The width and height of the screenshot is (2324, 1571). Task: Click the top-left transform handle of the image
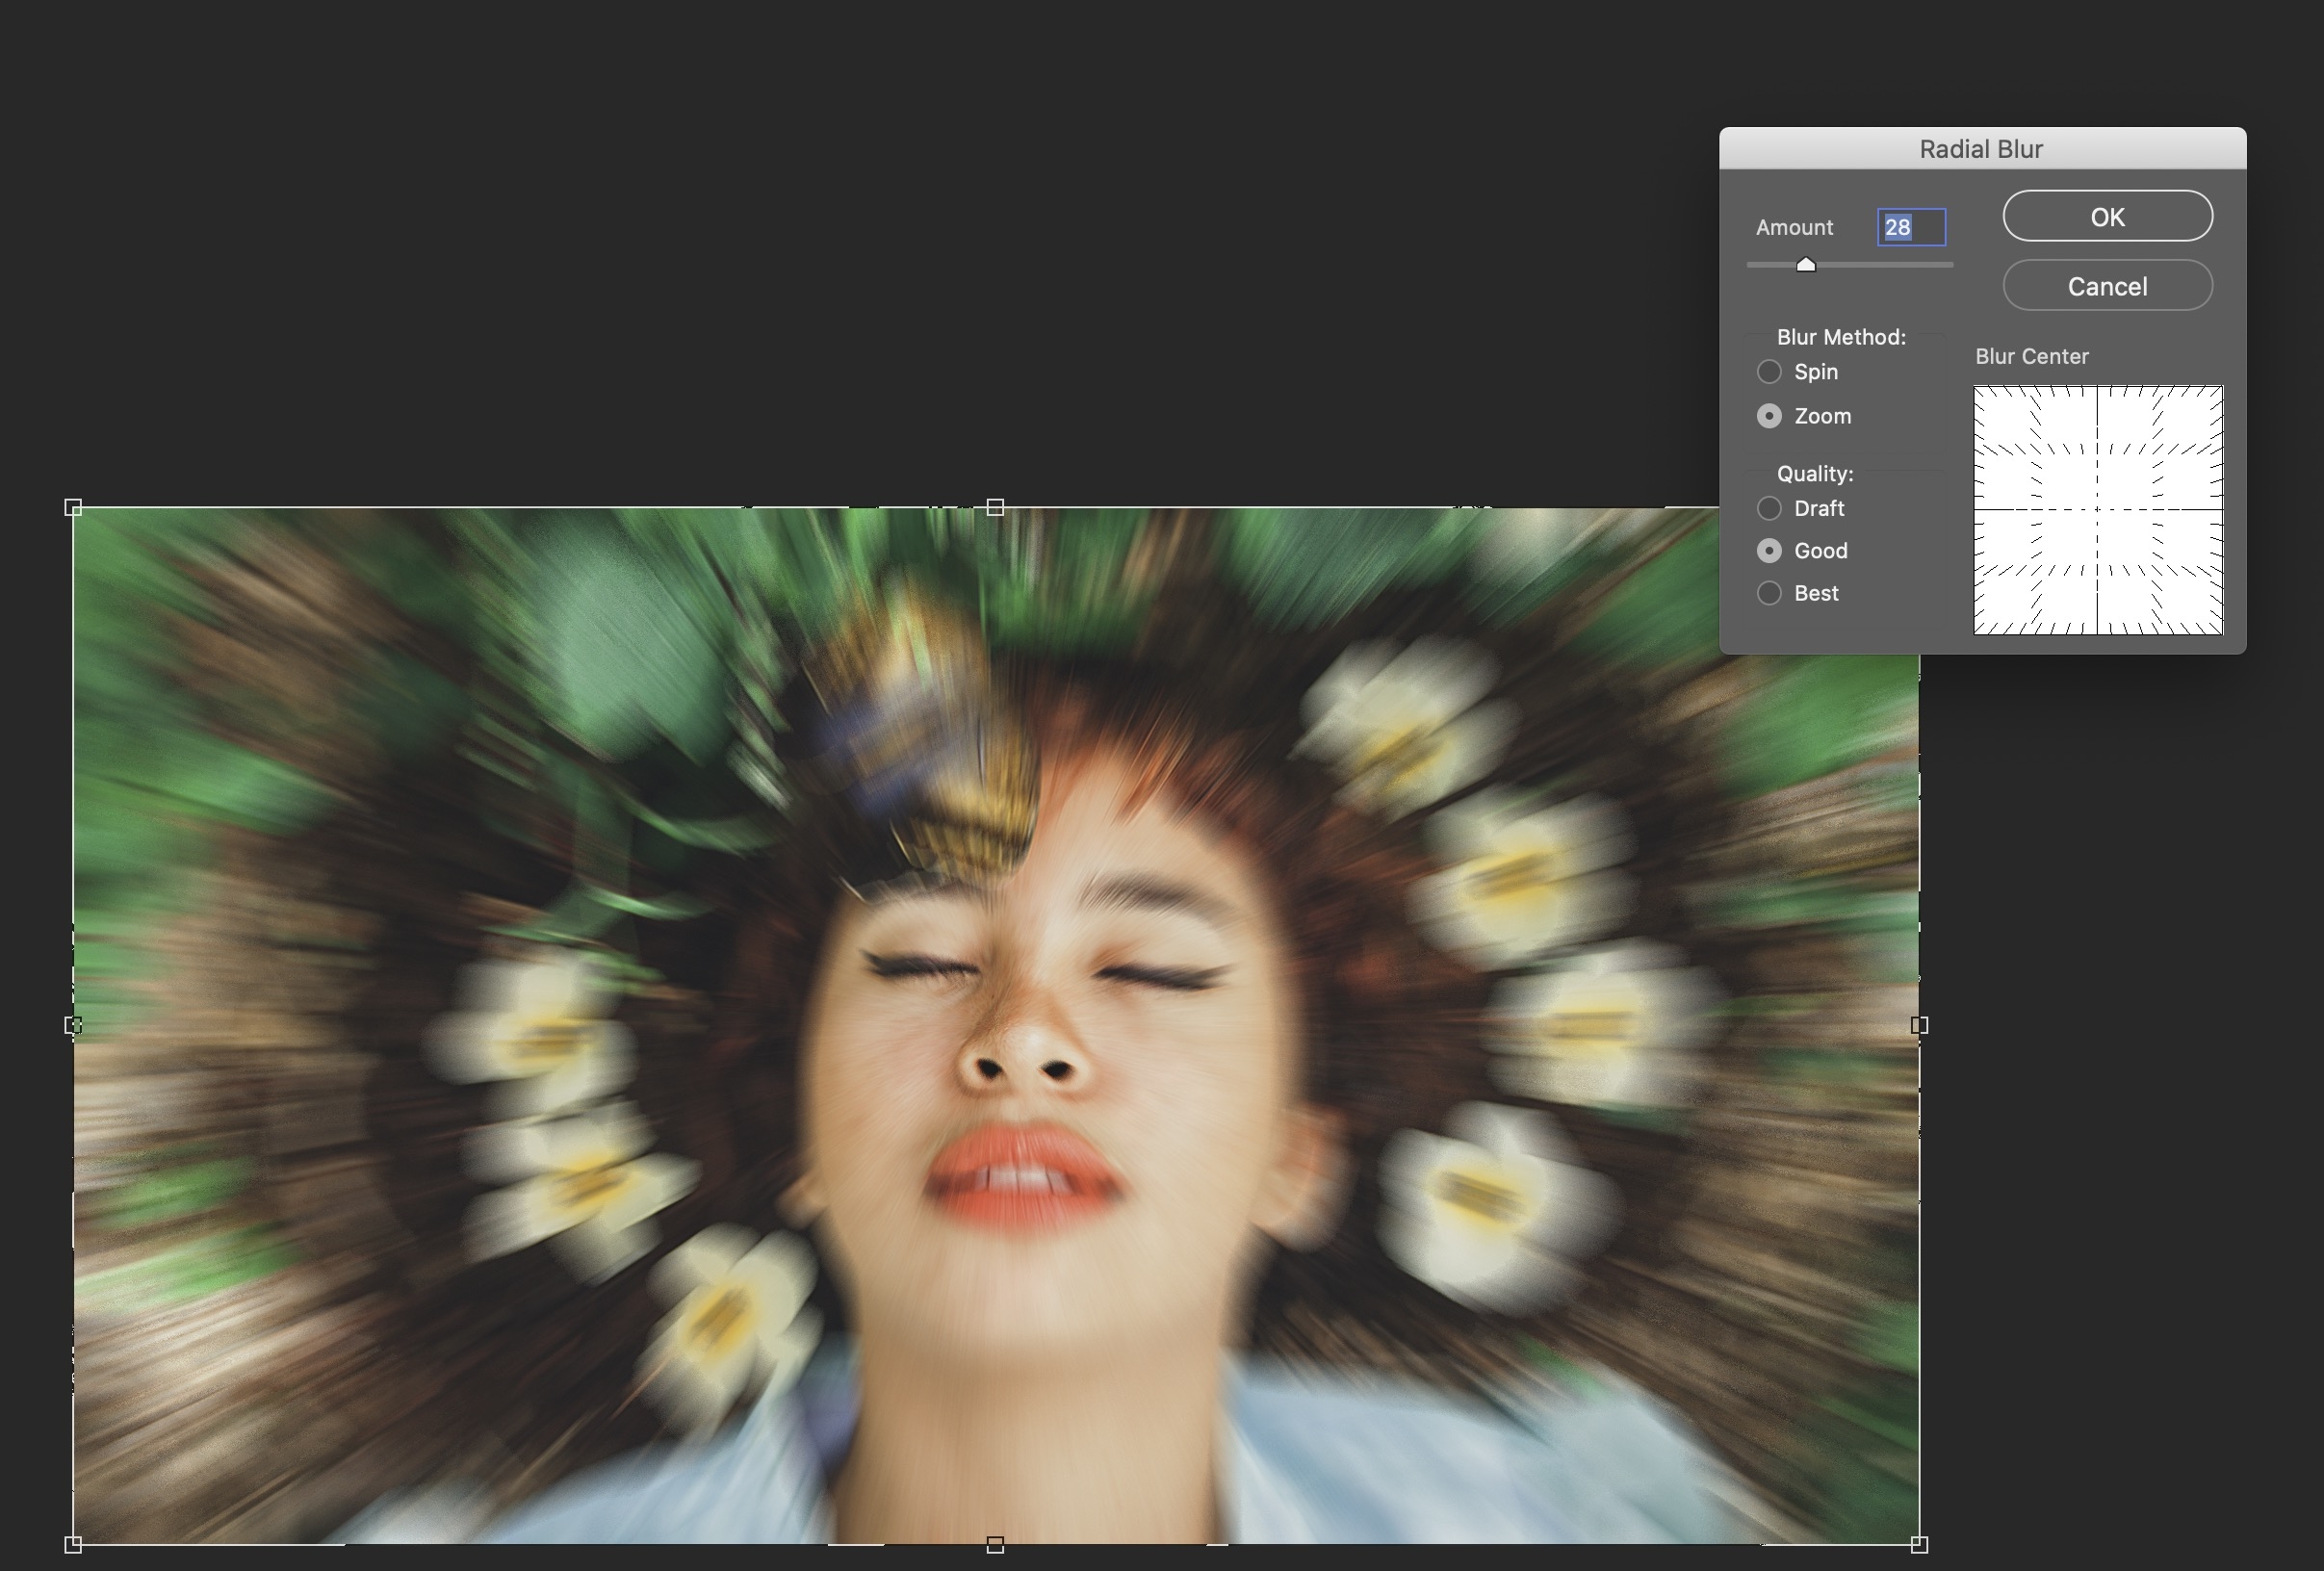[x=73, y=508]
